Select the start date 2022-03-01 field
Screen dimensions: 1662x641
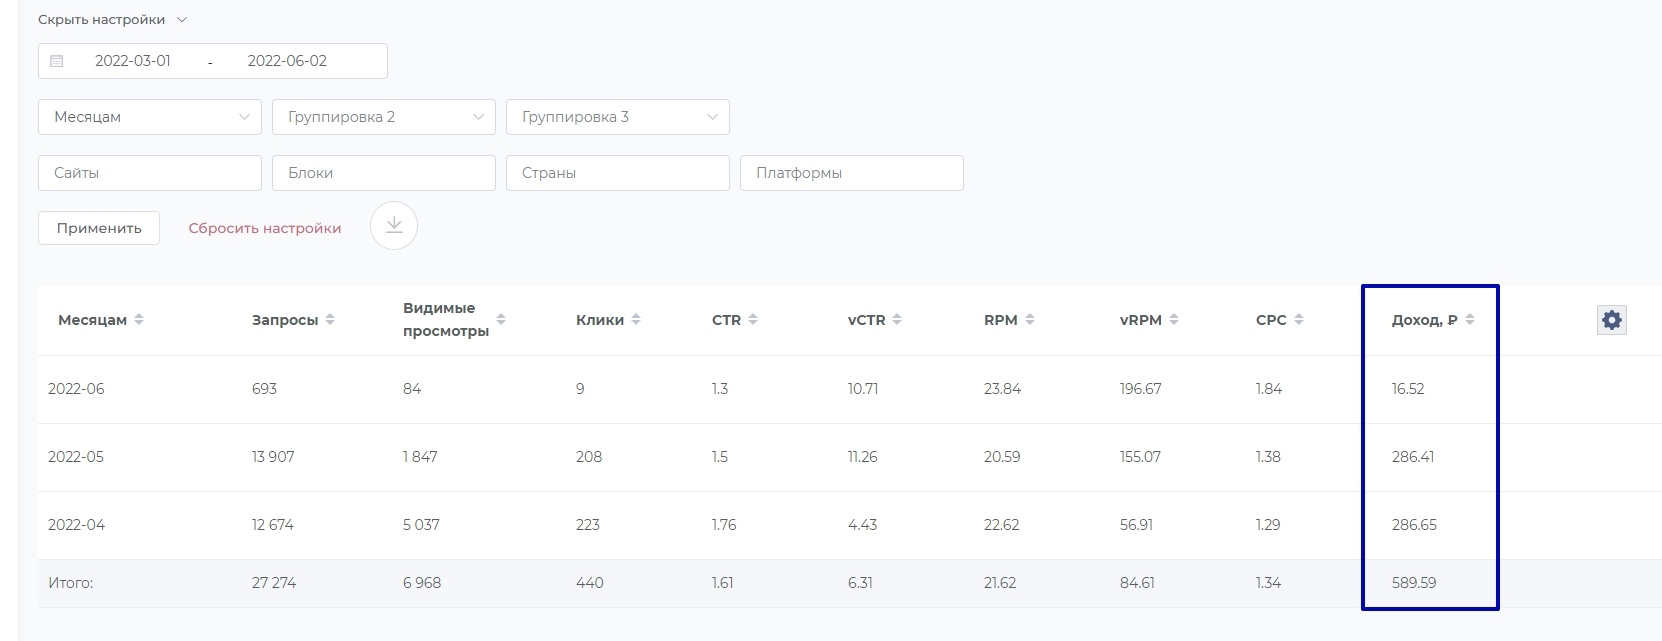133,61
